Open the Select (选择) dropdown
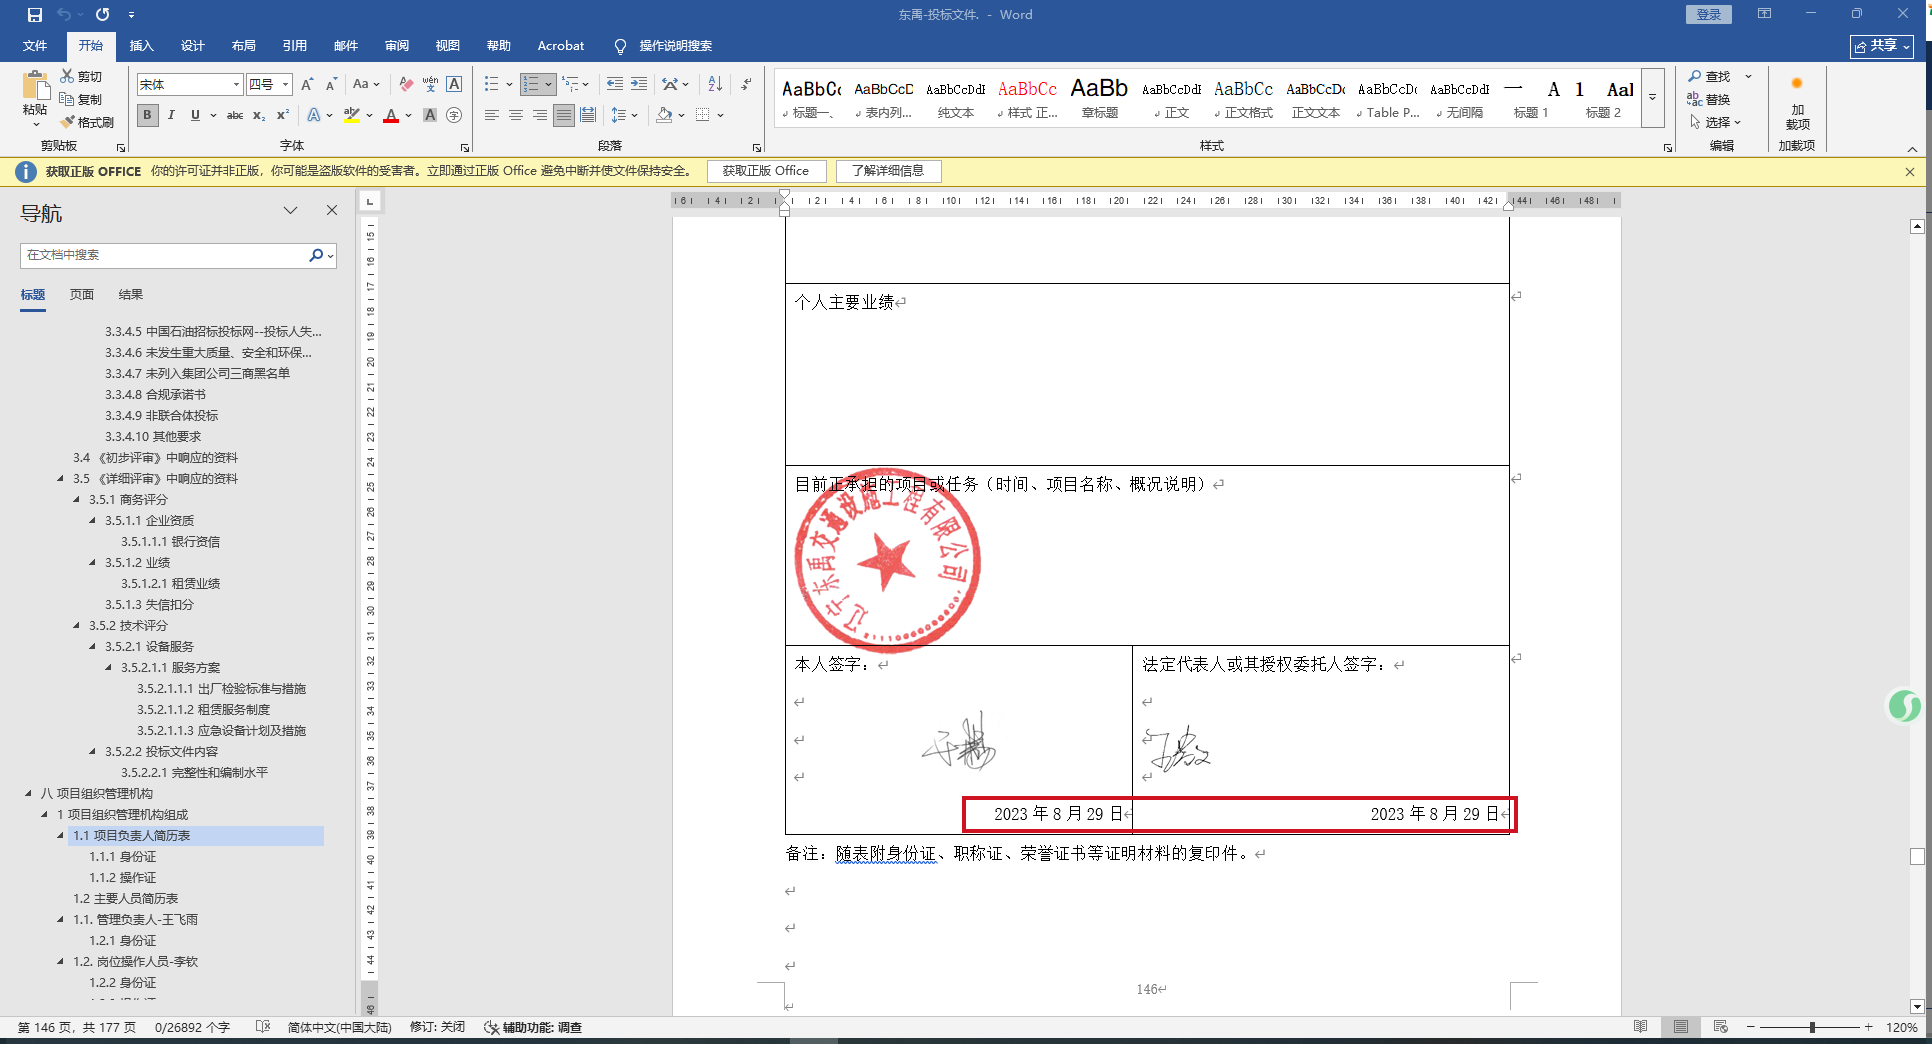The width and height of the screenshot is (1932, 1044). [x=1715, y=122]
